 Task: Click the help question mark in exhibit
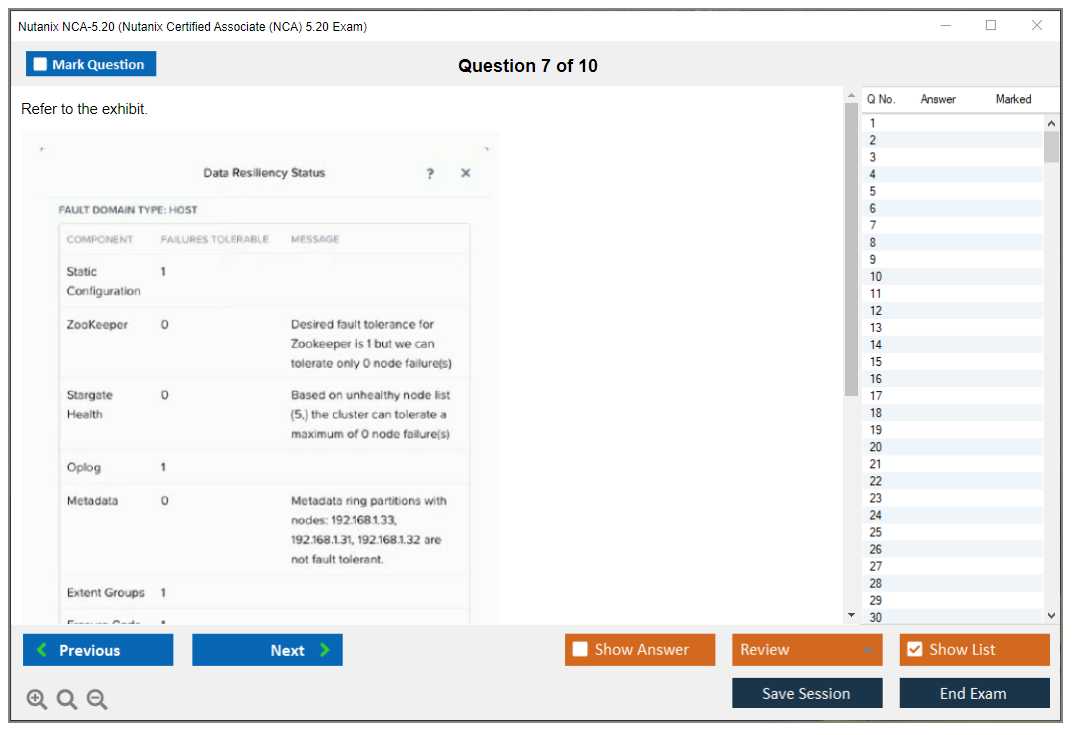(x=430, y=174)
